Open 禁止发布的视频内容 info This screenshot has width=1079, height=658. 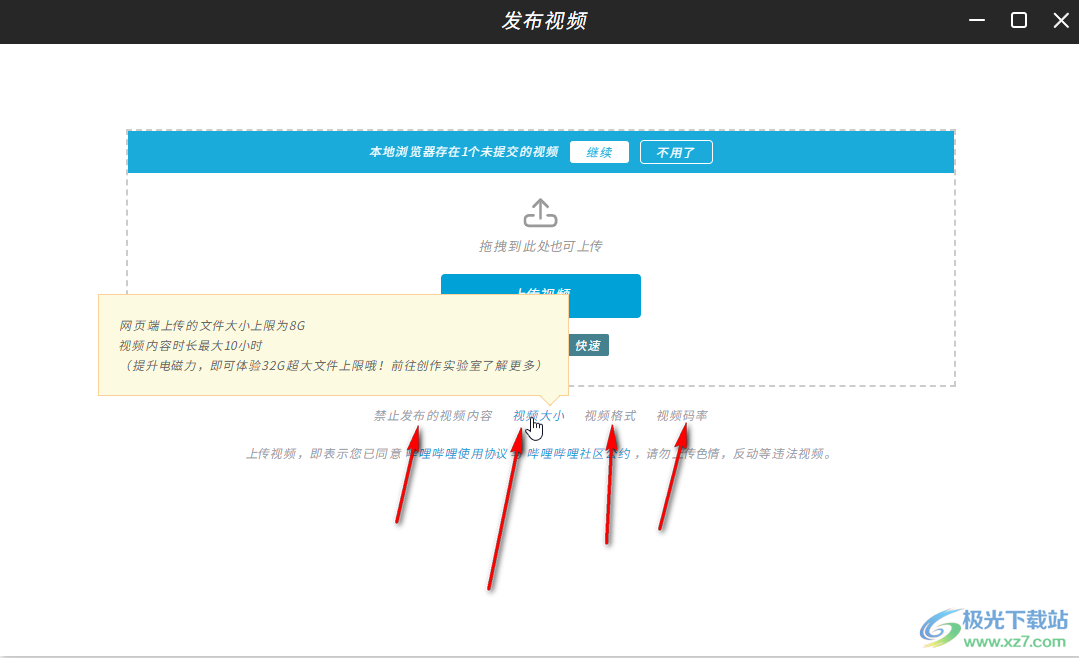(x=433, y=416)
